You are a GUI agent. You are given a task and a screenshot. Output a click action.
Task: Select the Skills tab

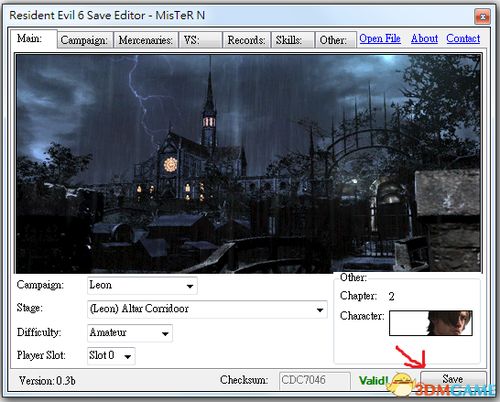click(x=293, y=40)
